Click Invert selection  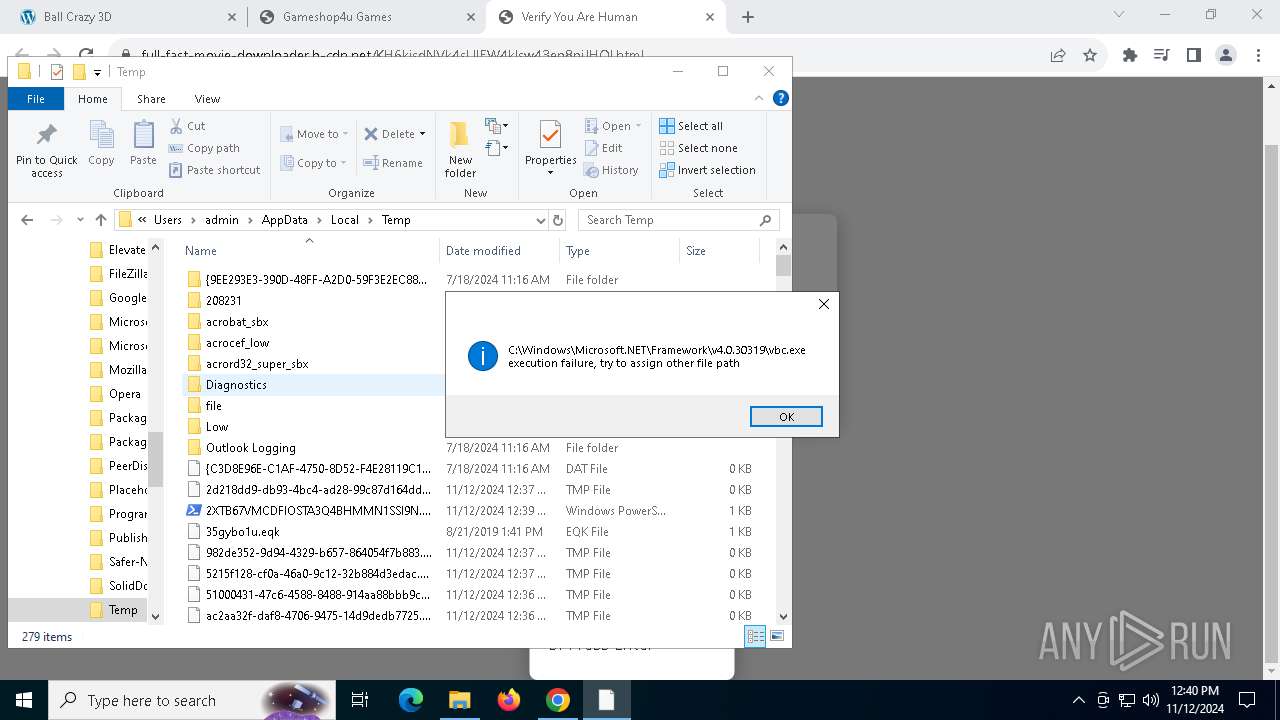[x=707, y=170]
